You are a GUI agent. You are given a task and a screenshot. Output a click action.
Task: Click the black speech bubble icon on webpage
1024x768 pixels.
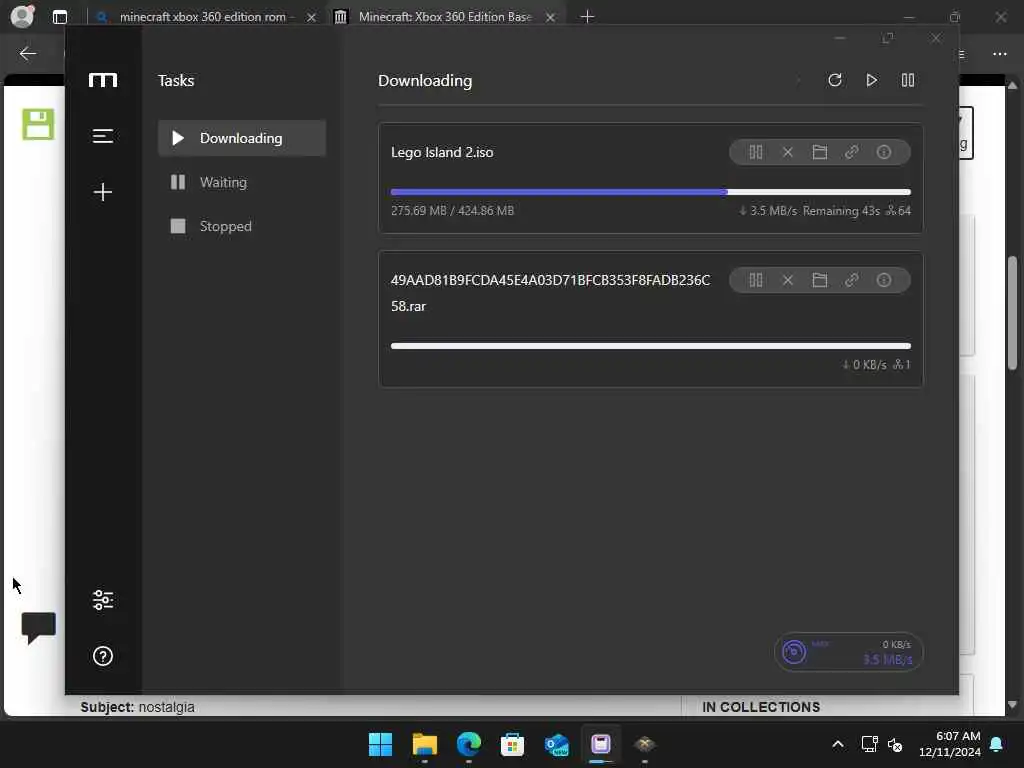(x=39, y=628)
